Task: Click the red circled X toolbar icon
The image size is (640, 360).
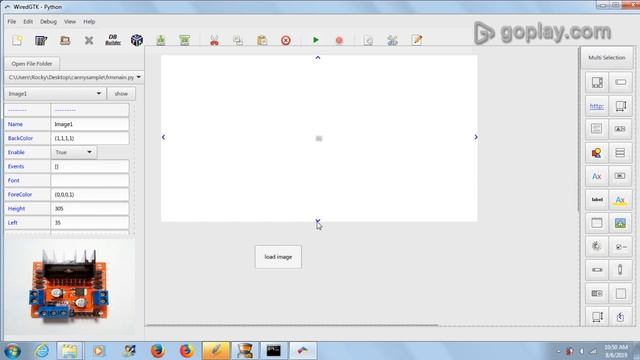Action: (x=286, y=40)
